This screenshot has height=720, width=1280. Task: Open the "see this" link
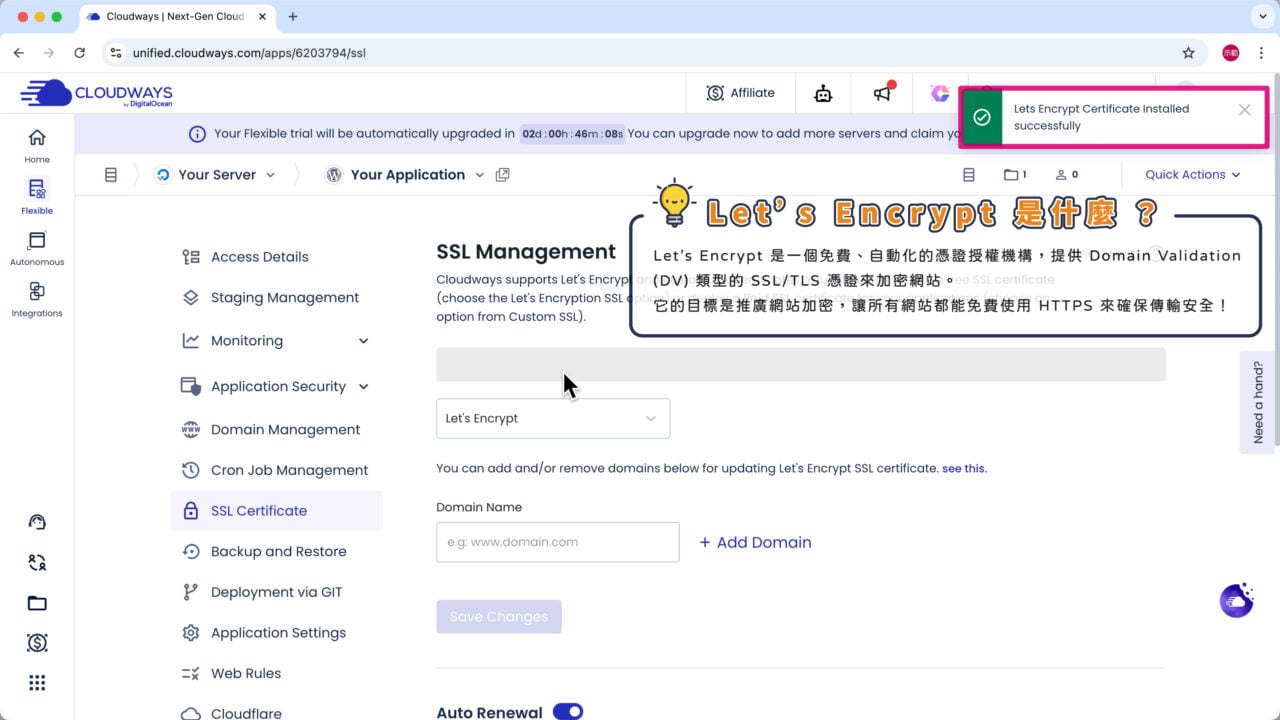[x=962, y=468]
